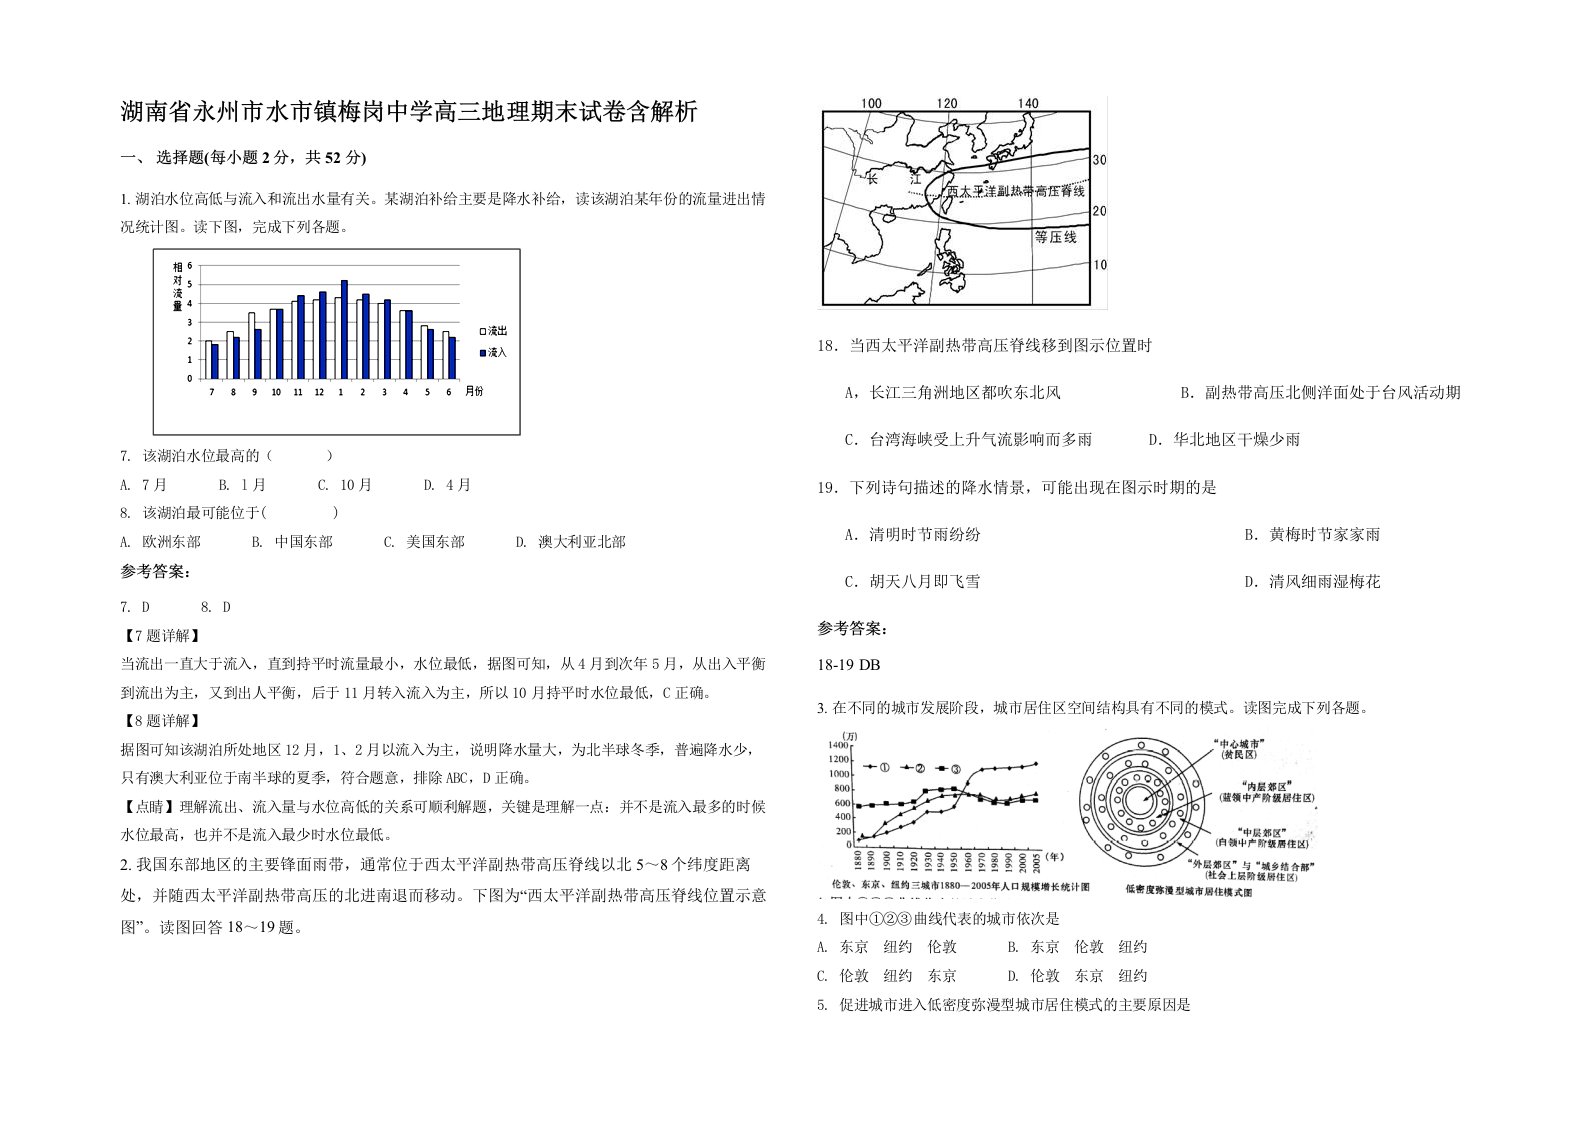
Task: Click the answer text 18-19 DB
Action: click(x=849, y=665)
